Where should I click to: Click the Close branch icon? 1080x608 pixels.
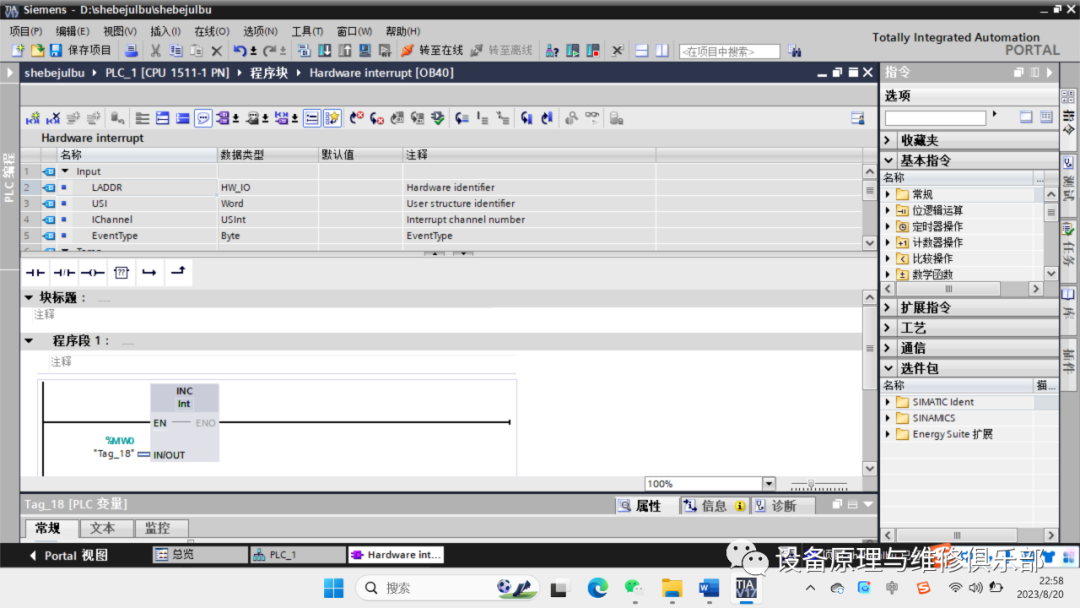click(x=177, y=272)
